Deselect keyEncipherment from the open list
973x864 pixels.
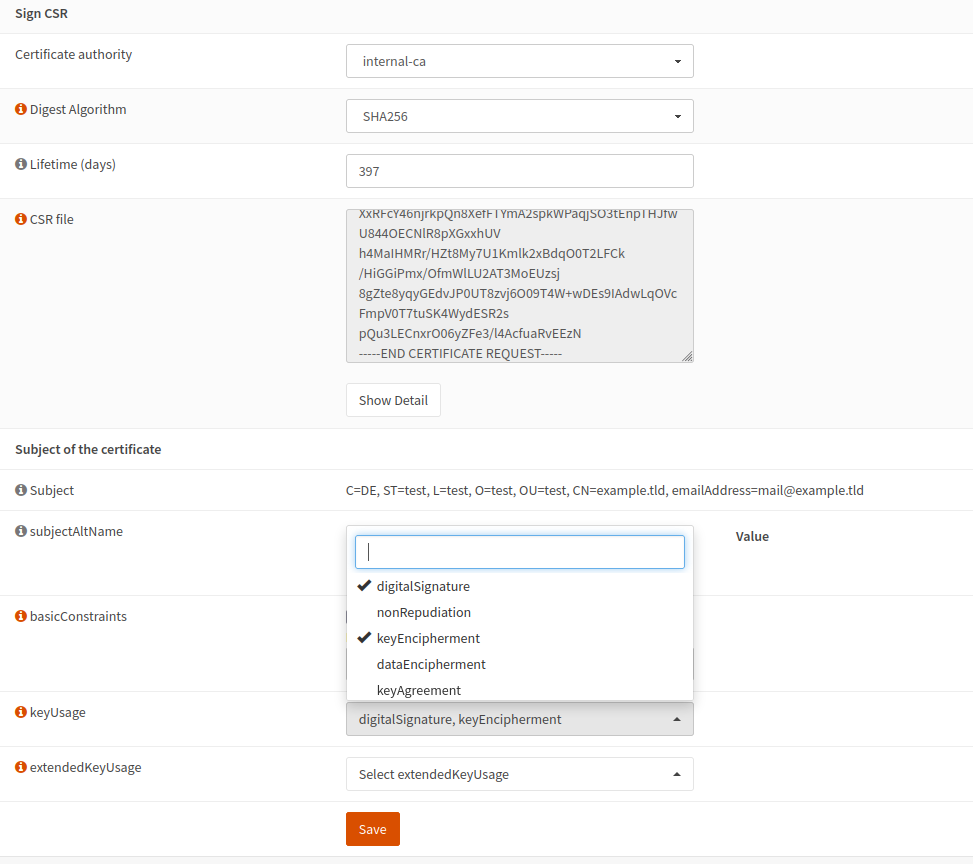[x=426, y=638]
